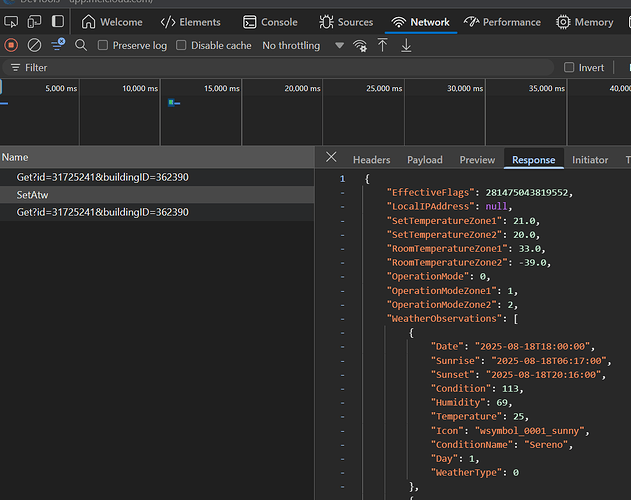631x500 pixels.
Task: Open the Headers details tab
Action: (x=371, y=160)
